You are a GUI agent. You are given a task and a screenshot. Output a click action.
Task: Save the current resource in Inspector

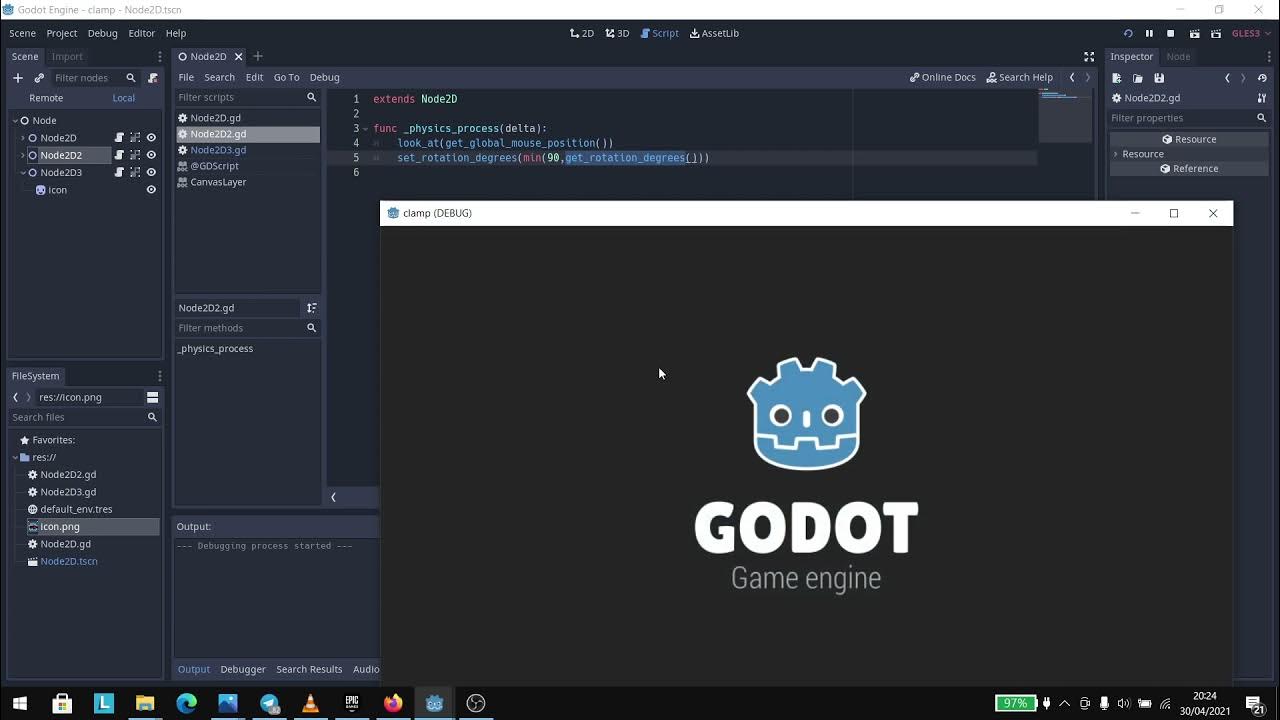click(1159, 77)
